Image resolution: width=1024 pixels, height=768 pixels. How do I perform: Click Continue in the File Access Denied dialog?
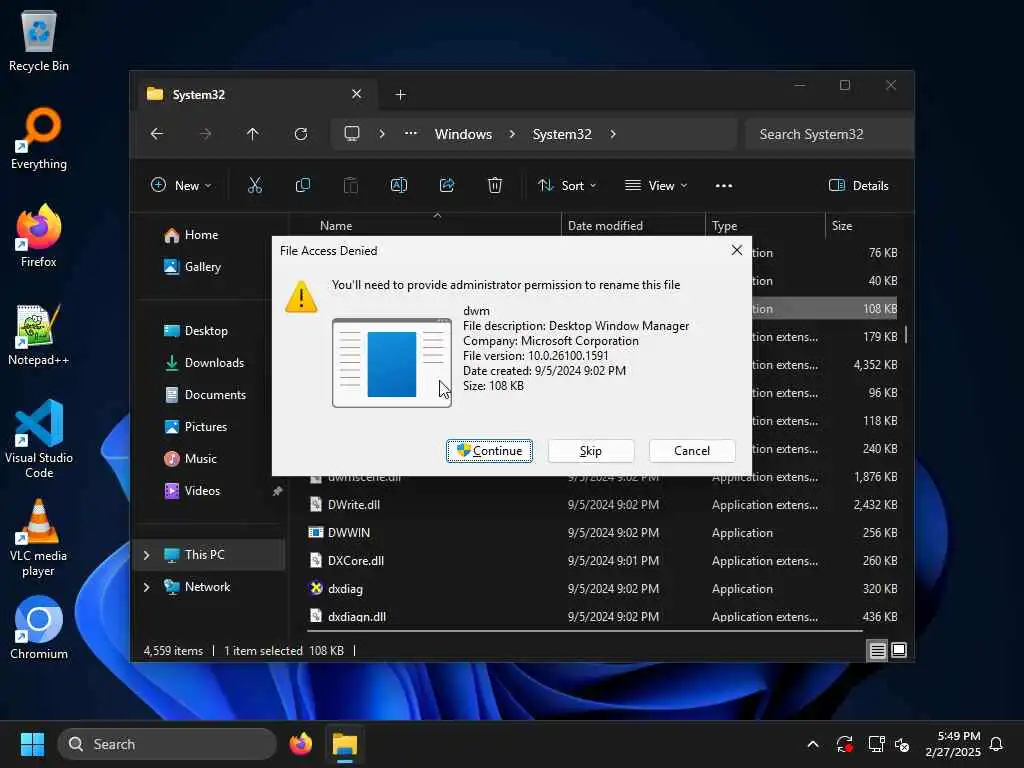[x=489, y=451]
